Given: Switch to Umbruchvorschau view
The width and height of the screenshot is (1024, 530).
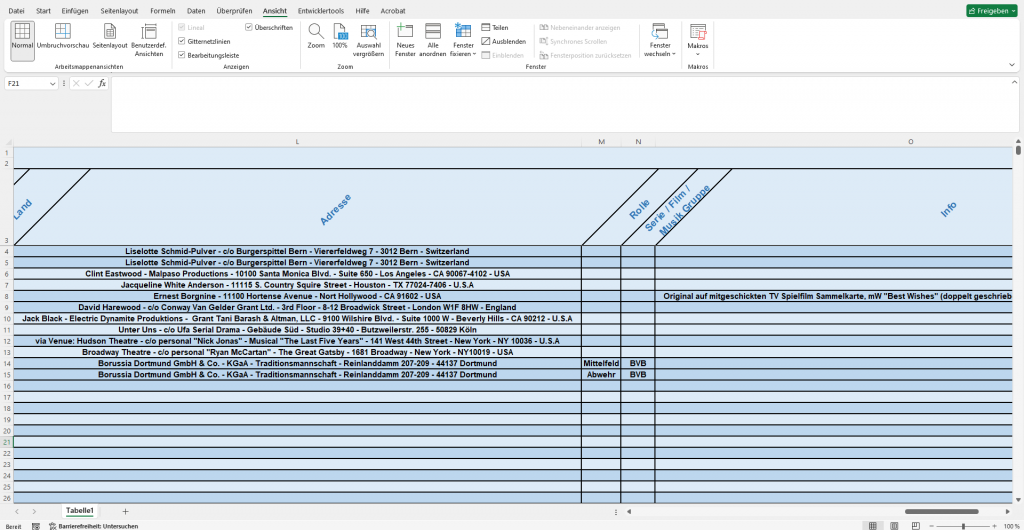Looking at the screenshot, I should click(x=63, y=37).
